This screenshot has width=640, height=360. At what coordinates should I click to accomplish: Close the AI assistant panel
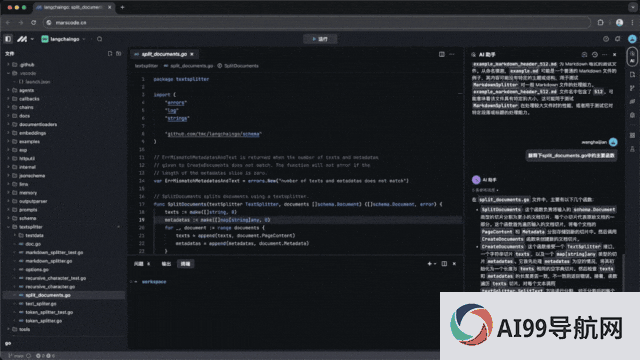click(x=615, y=55)
